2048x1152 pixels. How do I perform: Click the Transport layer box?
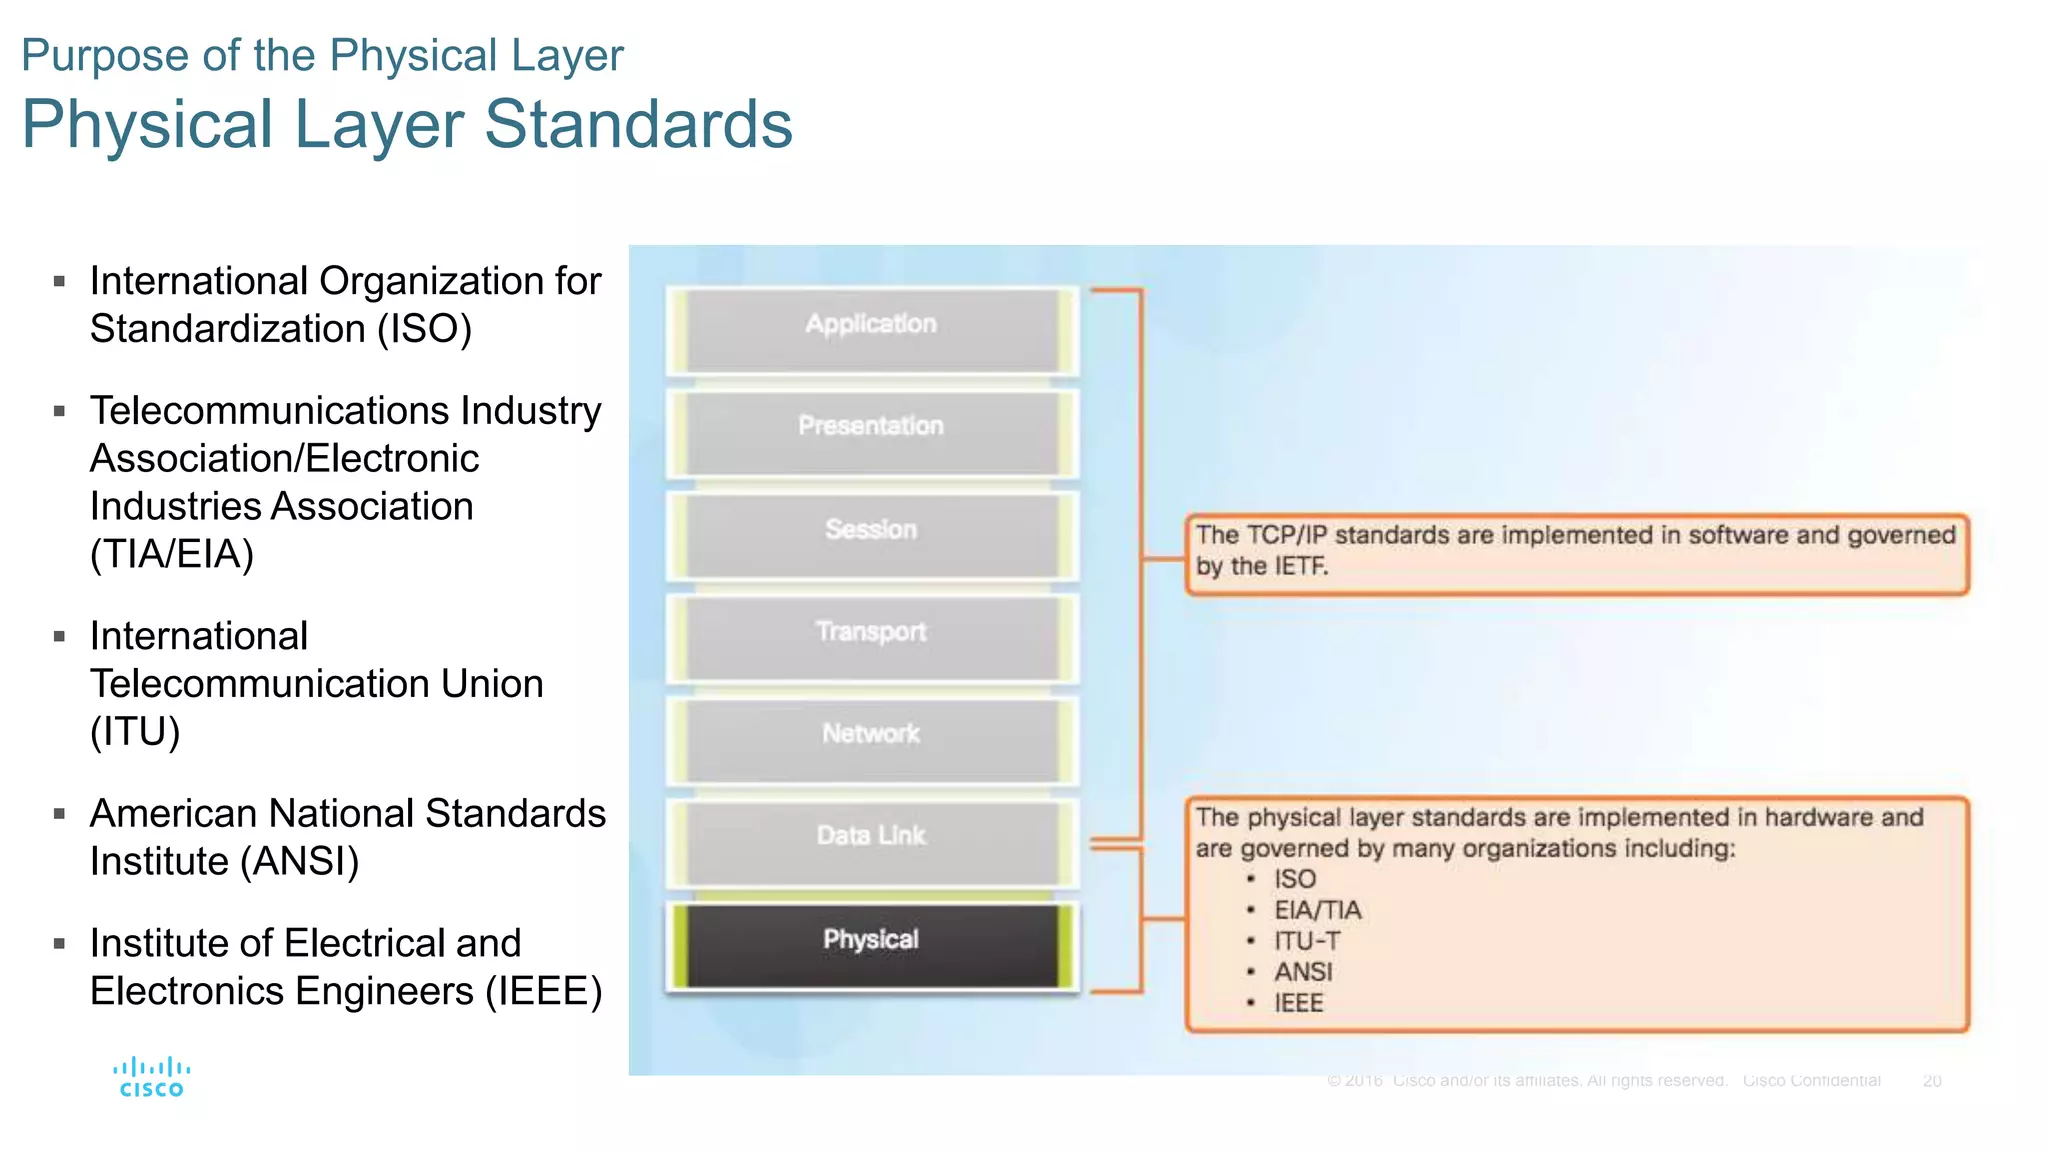click(871, 637)
